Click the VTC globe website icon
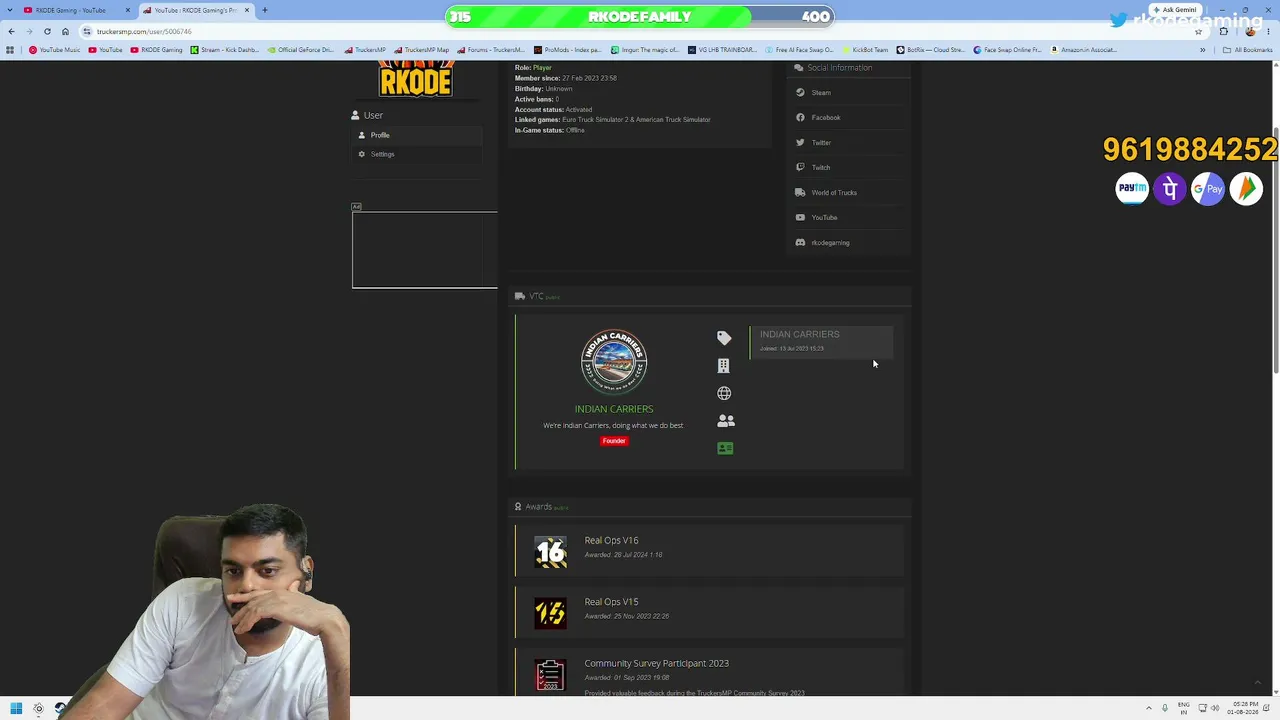Screen dimensions: 1280x720 point(724,393)
